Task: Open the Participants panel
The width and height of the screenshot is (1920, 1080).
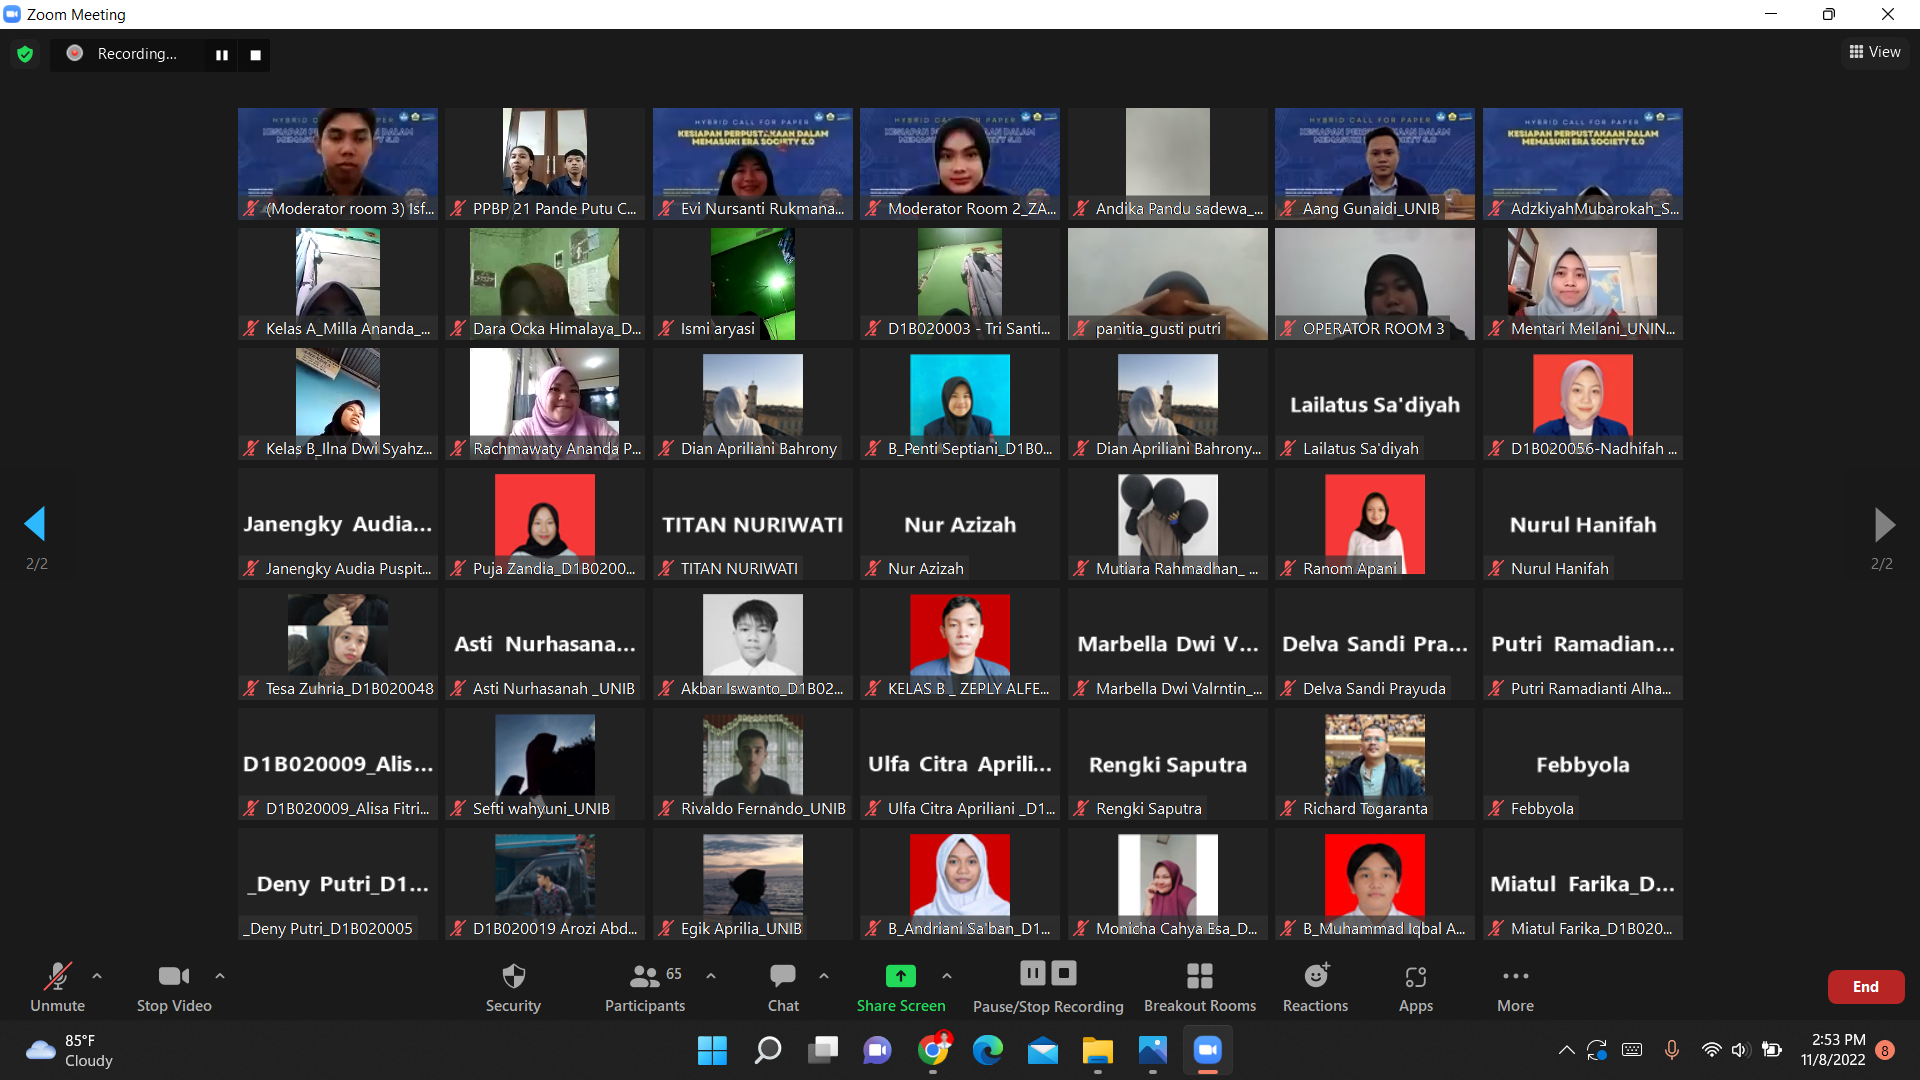Action: (645, 985)
